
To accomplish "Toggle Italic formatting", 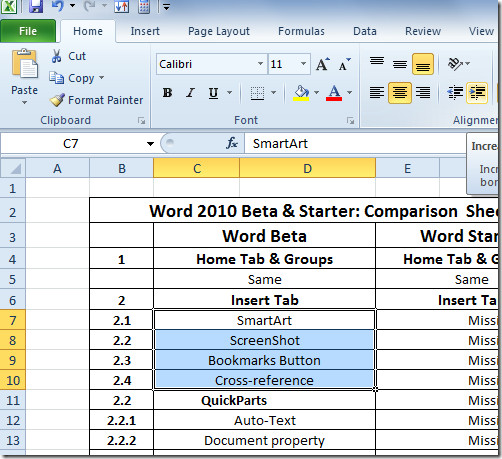I will click(x=190, y=93).
